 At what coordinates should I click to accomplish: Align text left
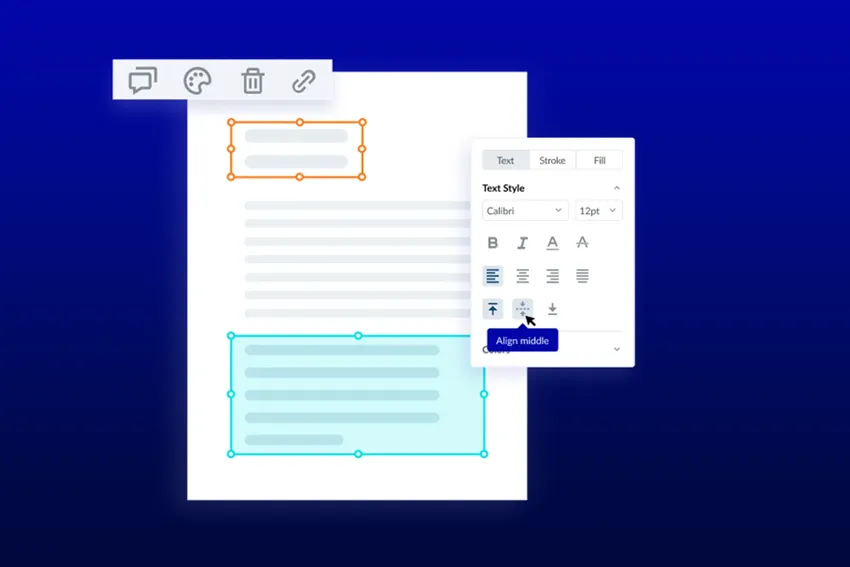coord(493,276)
